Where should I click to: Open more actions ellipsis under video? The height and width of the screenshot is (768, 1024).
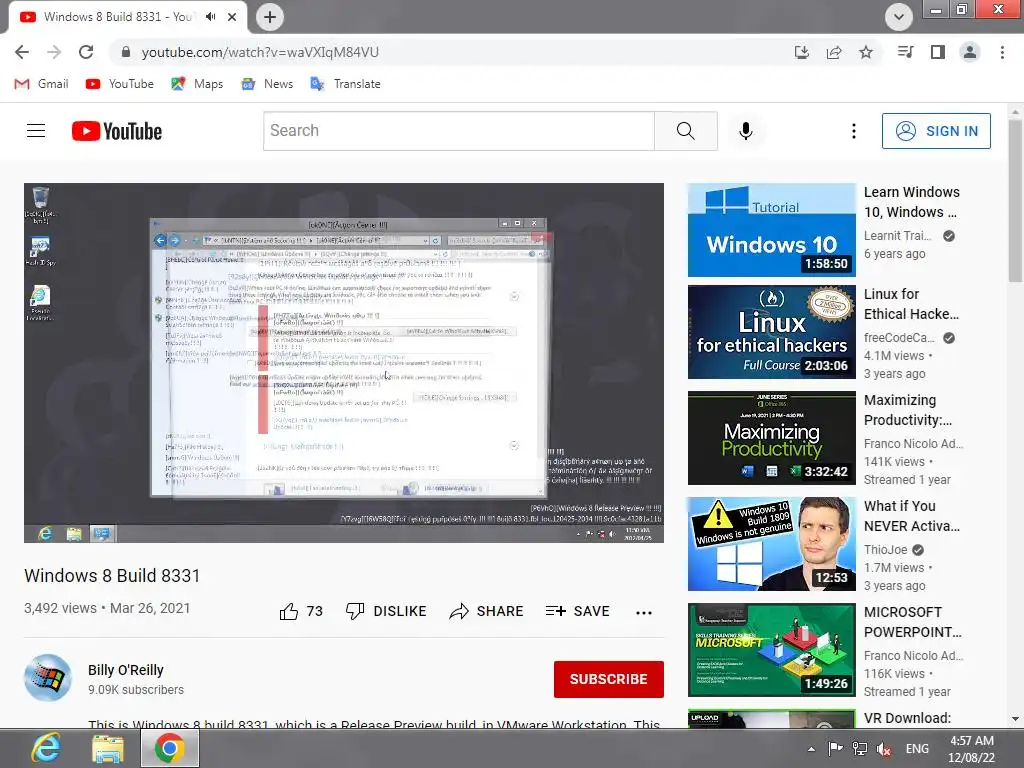point(644,613)
